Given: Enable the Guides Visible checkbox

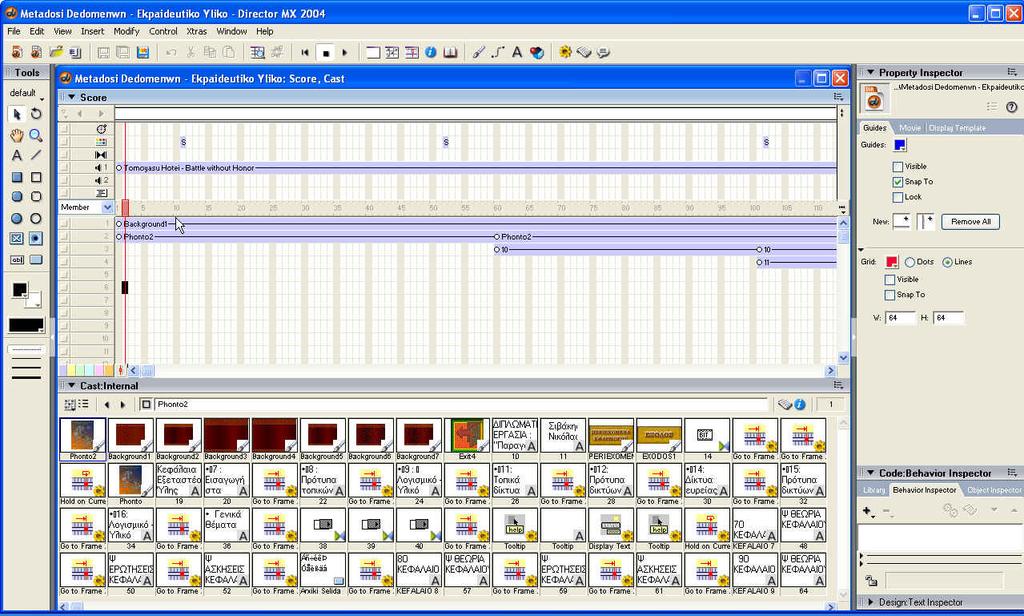Looking at the screenshot, I should click(898, 167).
